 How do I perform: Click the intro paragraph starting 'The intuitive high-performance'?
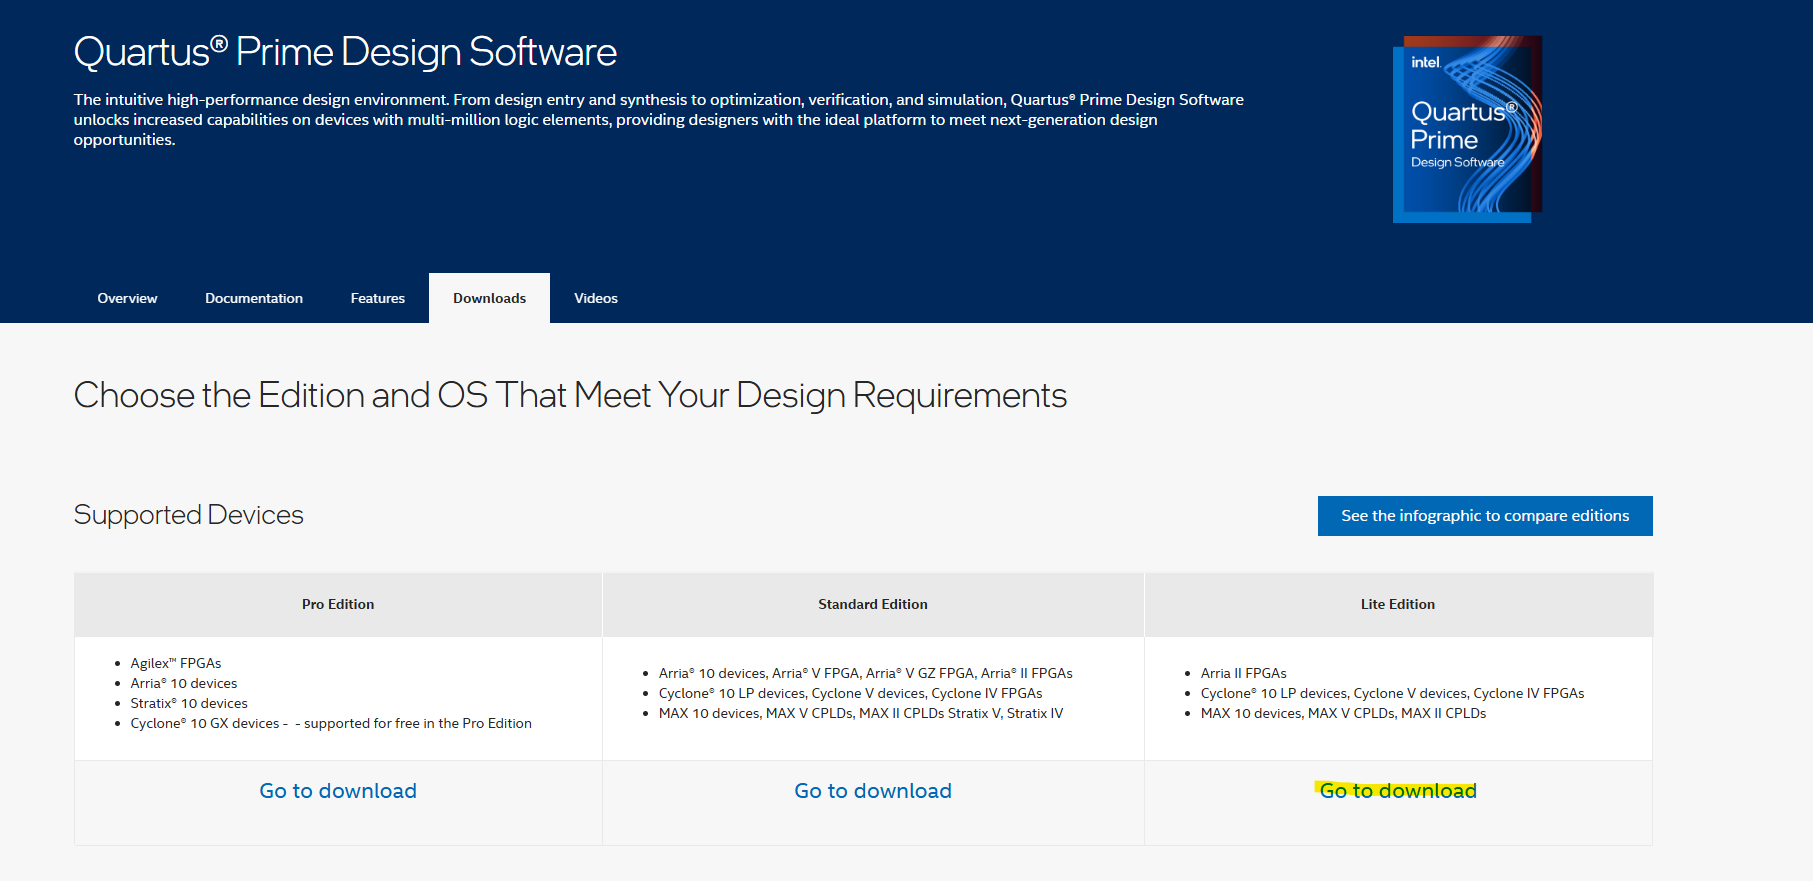pos(659,120)
